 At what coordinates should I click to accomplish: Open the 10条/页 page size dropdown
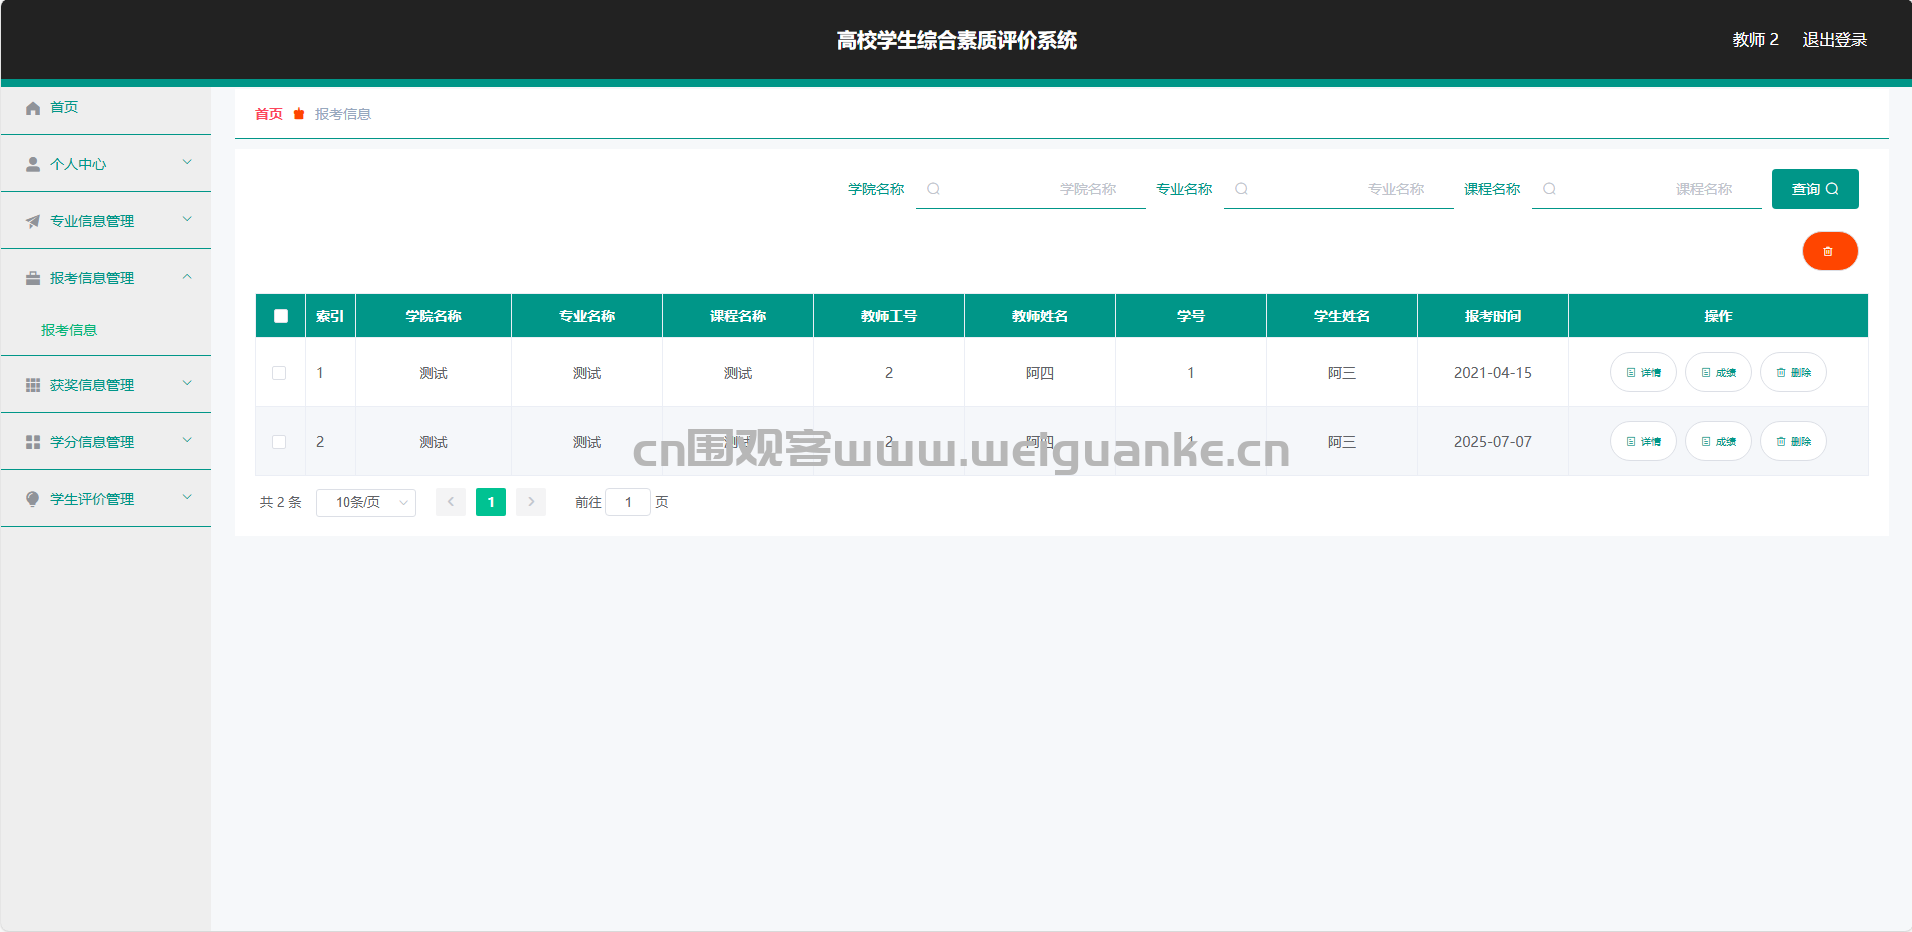(366, 502)
